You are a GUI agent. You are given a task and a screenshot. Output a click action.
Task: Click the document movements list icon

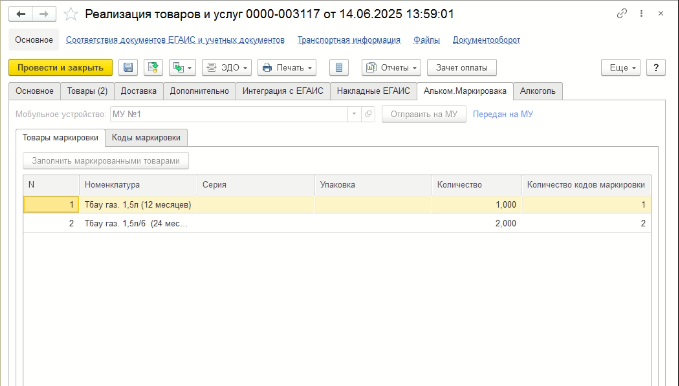[x=339, y=68]
